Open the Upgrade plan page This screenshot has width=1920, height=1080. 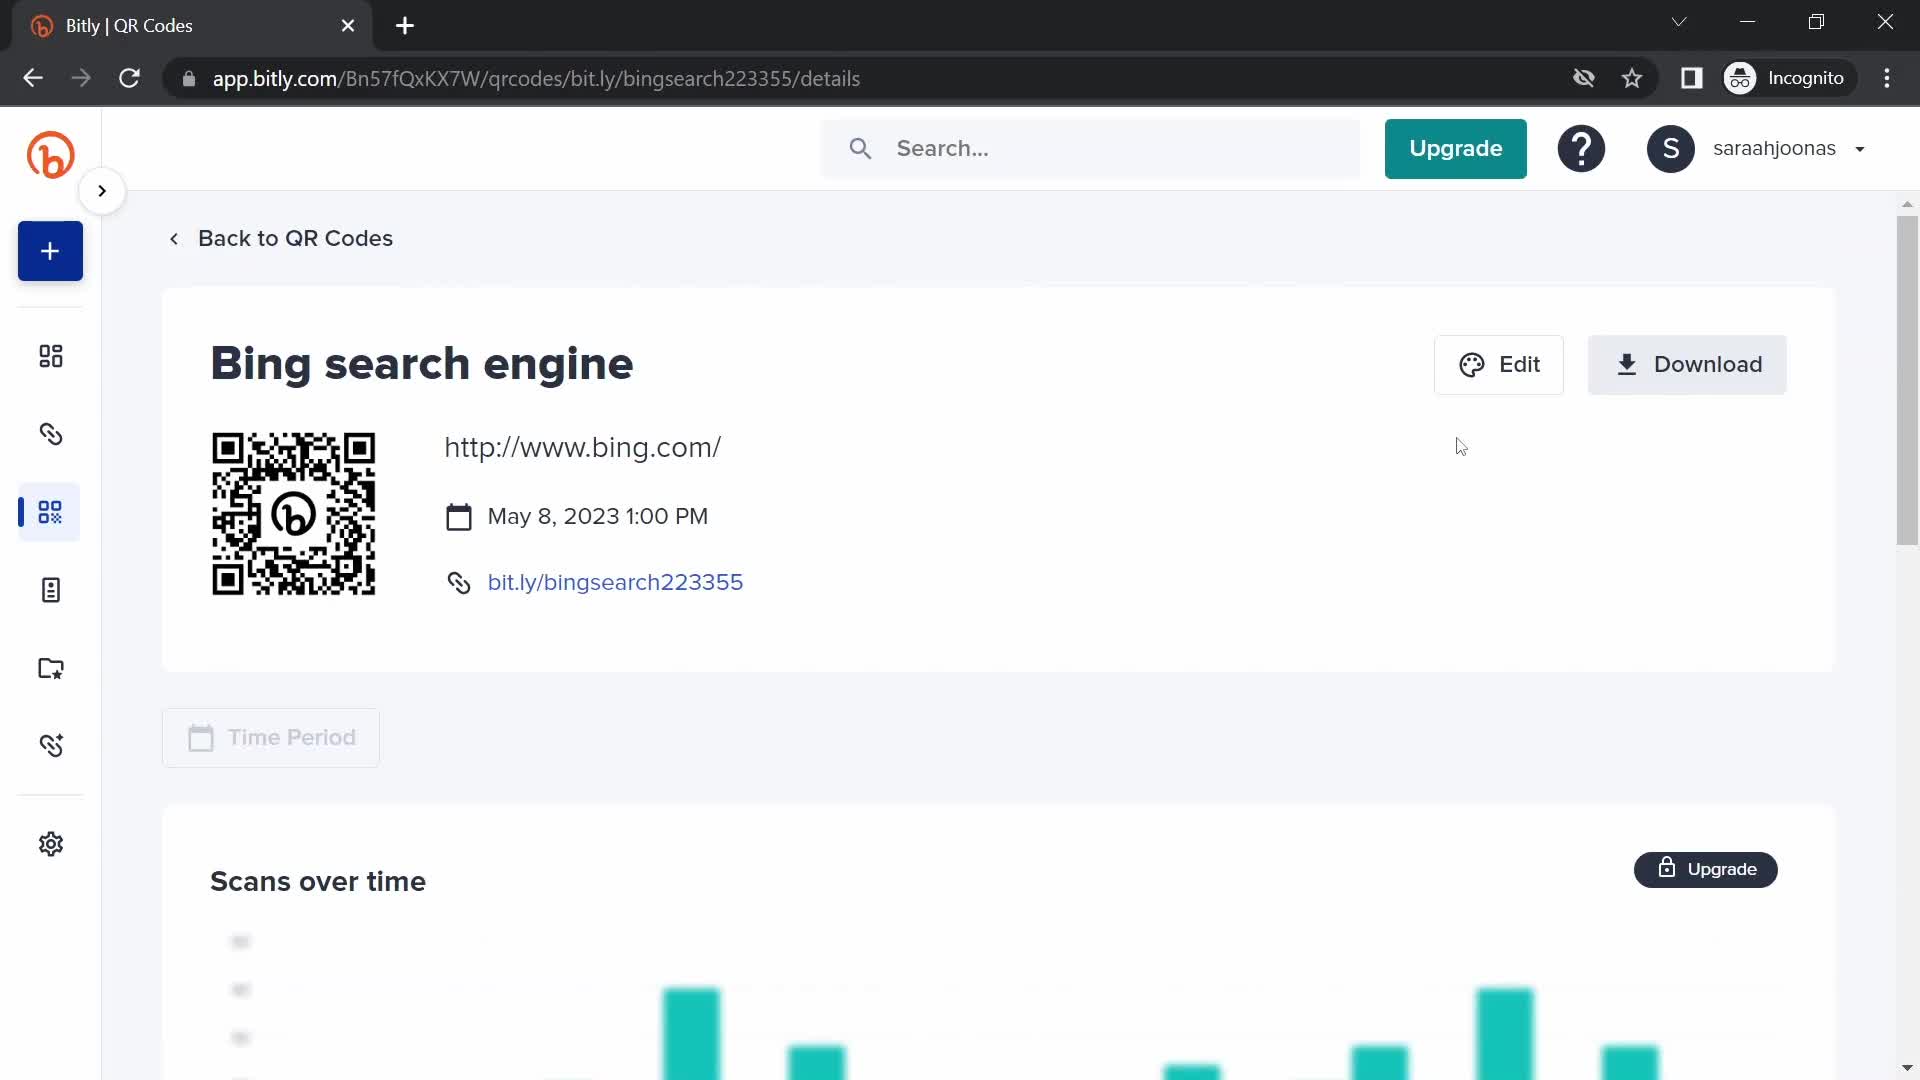(1456, 149)
